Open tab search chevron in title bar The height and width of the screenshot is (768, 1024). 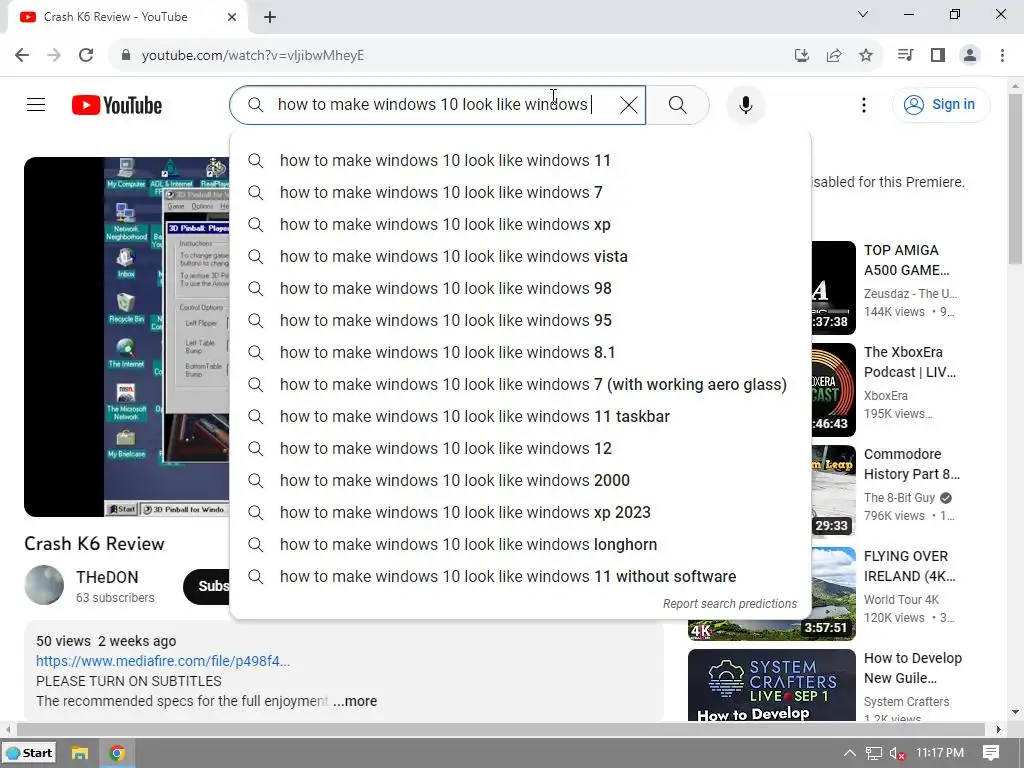pyautogui.click(x=863, y=14)
